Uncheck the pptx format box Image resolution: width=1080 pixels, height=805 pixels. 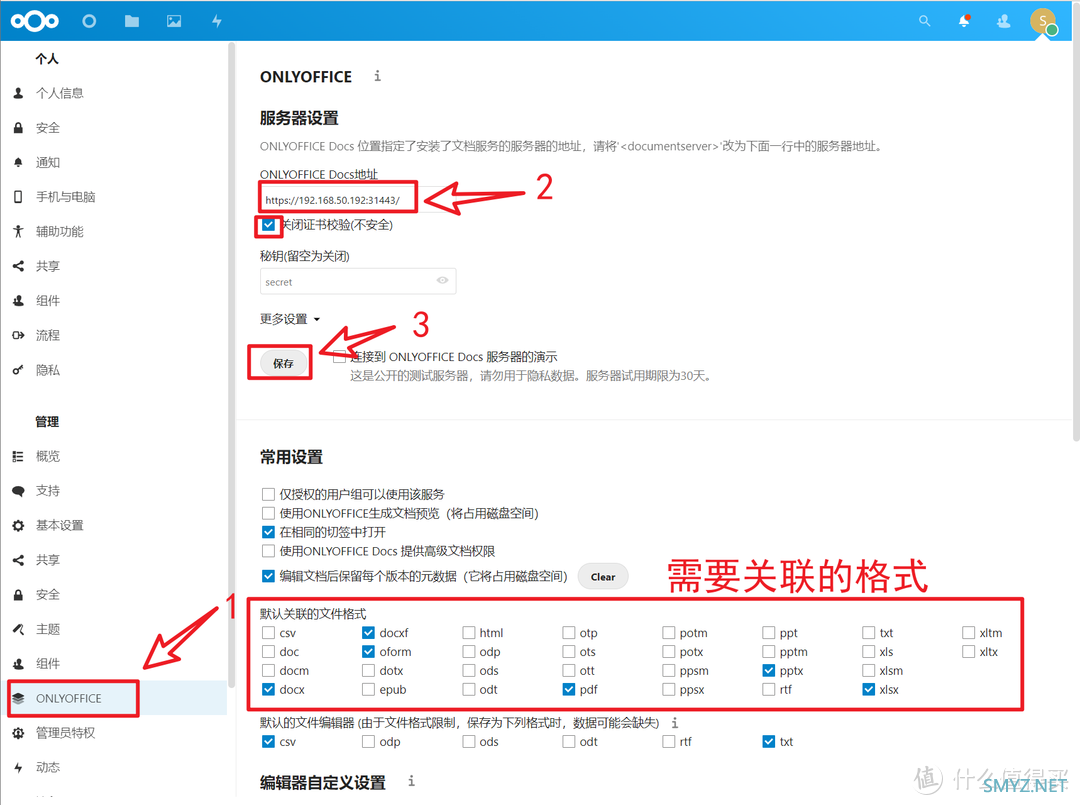(x=769, y=670)
